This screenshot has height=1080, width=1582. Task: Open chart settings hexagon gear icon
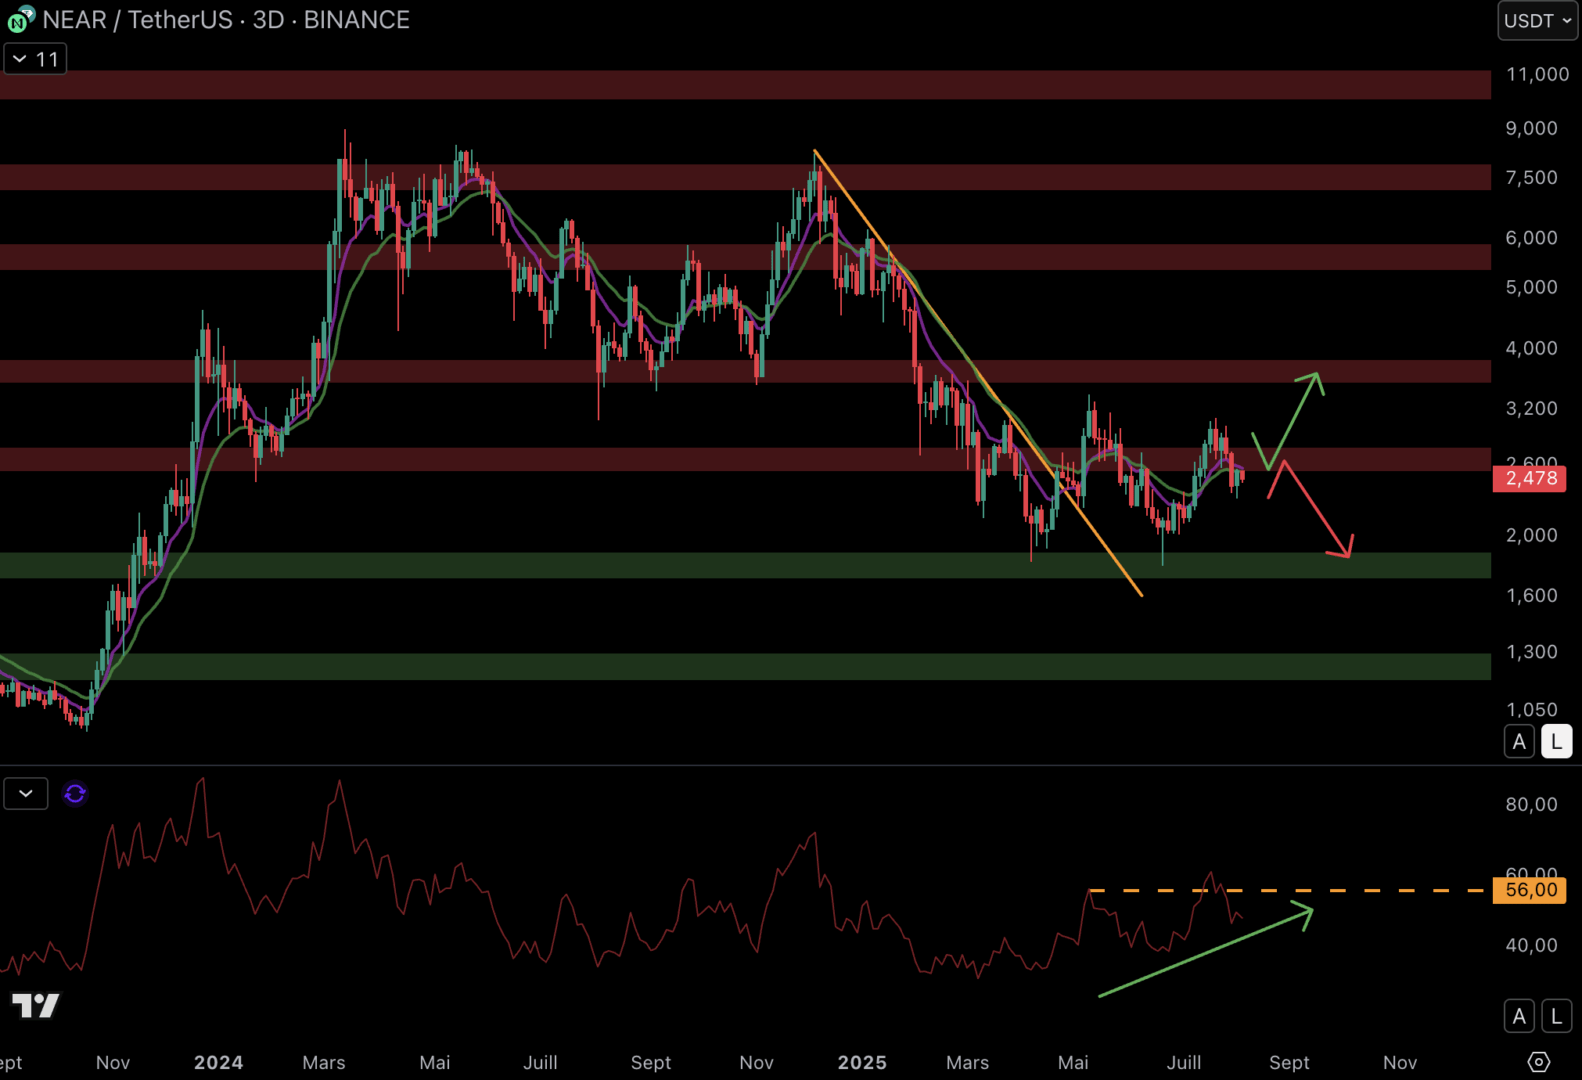(x=1539, y=1061)
